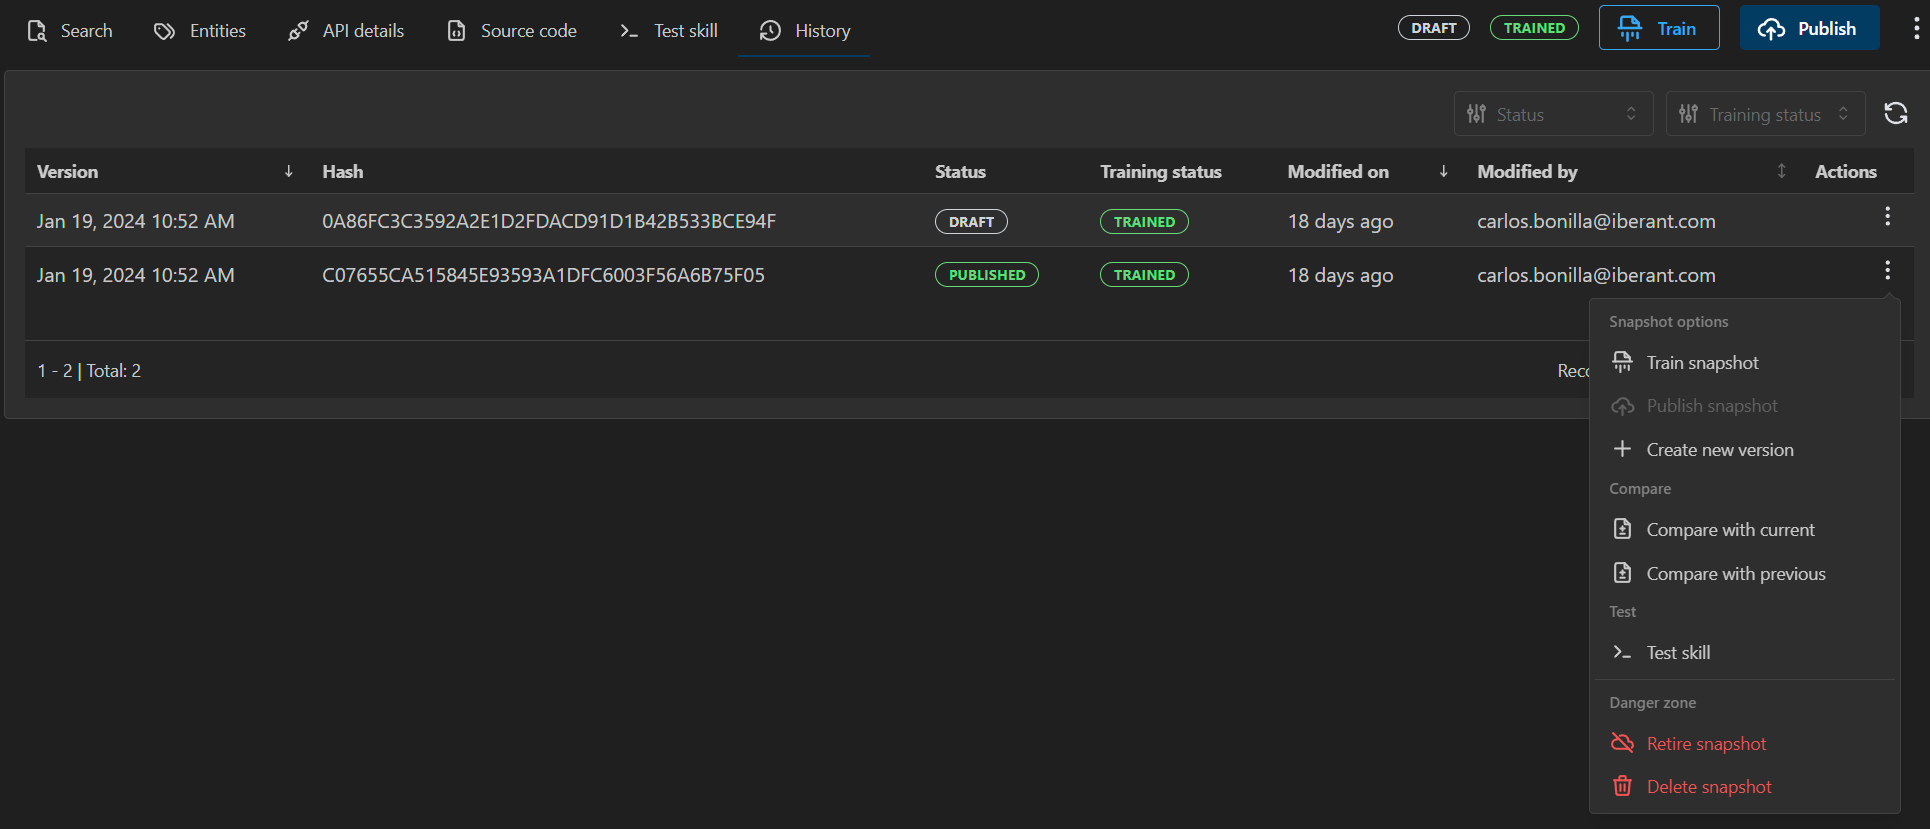The height and width of the screenshot is (829, 1930).
Task: Click the Entities tag icon
Action: (x=164, y=31)
